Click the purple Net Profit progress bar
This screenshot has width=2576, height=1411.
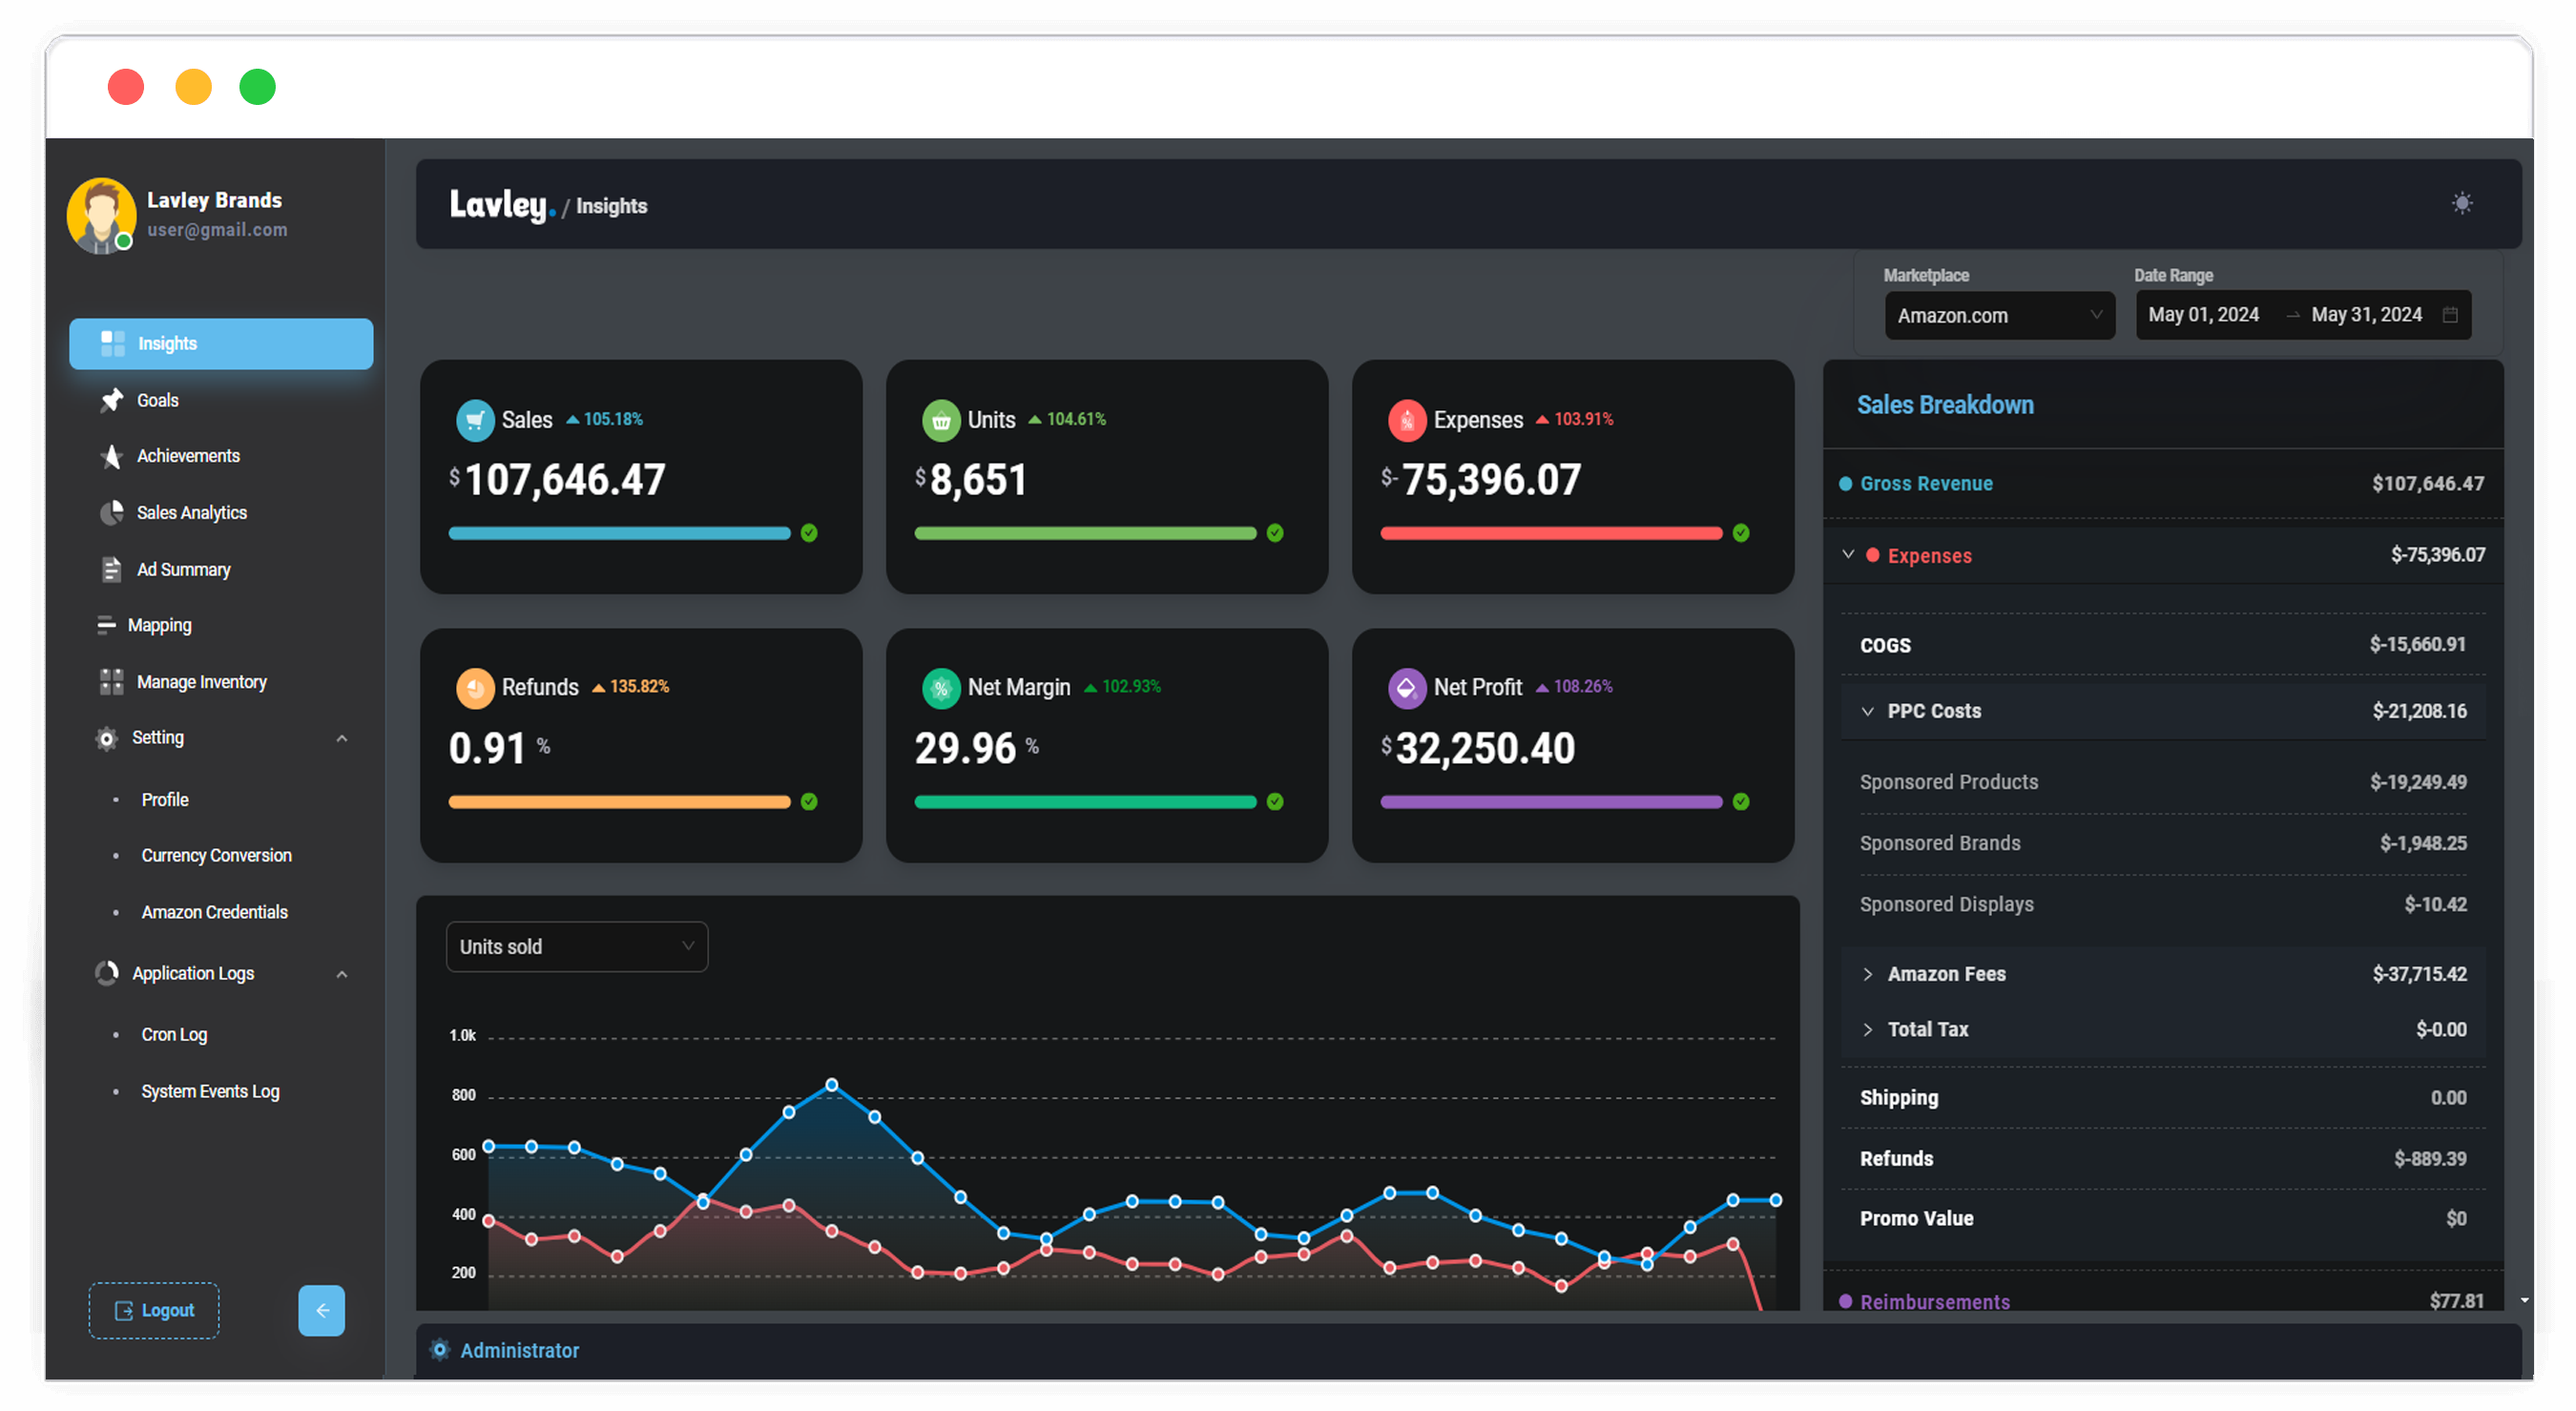pos(1551,802)
